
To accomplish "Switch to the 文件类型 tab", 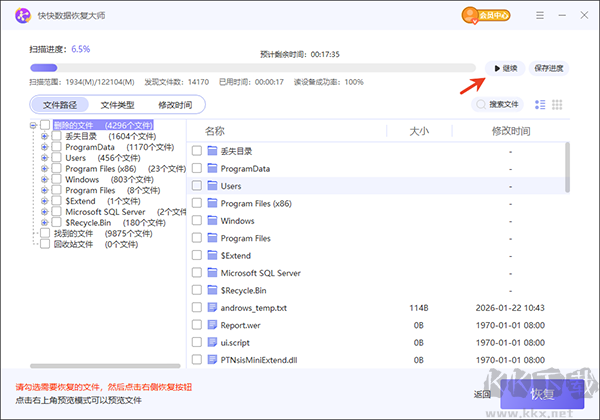I will 117,104.
